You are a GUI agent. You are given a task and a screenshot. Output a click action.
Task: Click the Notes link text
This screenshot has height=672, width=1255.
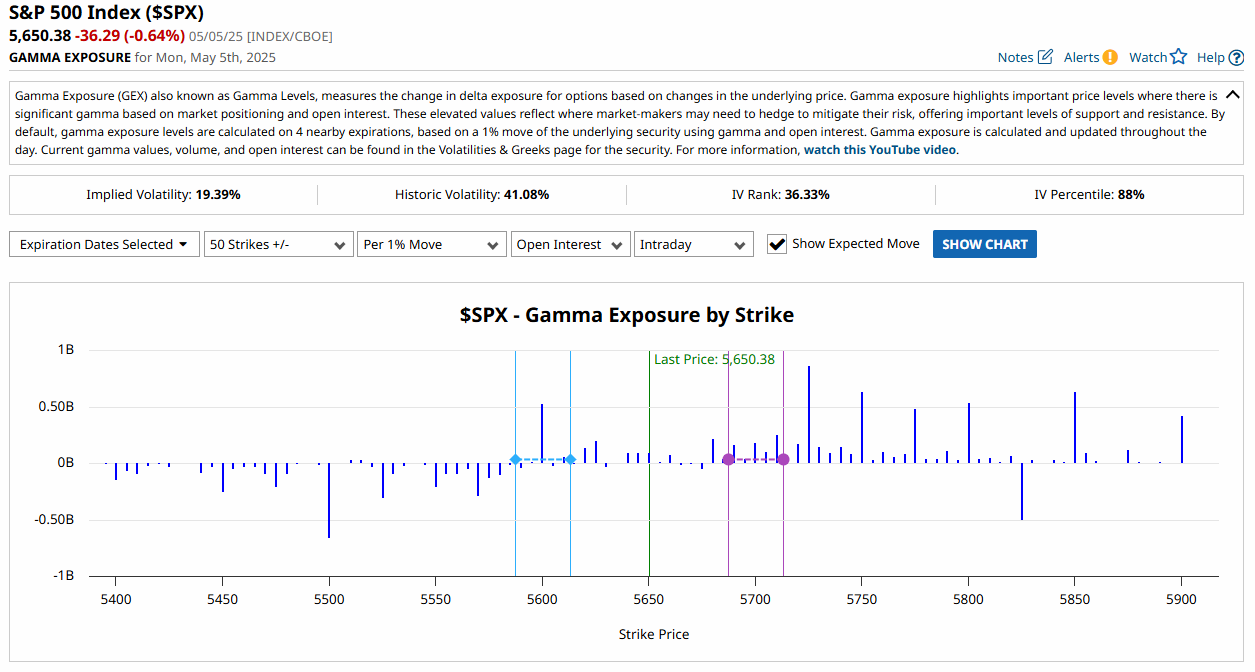point(1015,57)
